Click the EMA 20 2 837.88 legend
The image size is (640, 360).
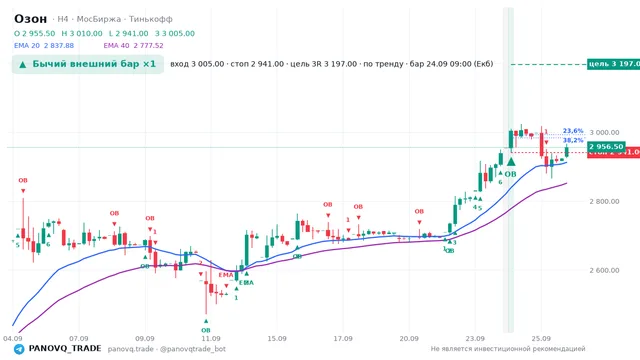pos(44,46)
